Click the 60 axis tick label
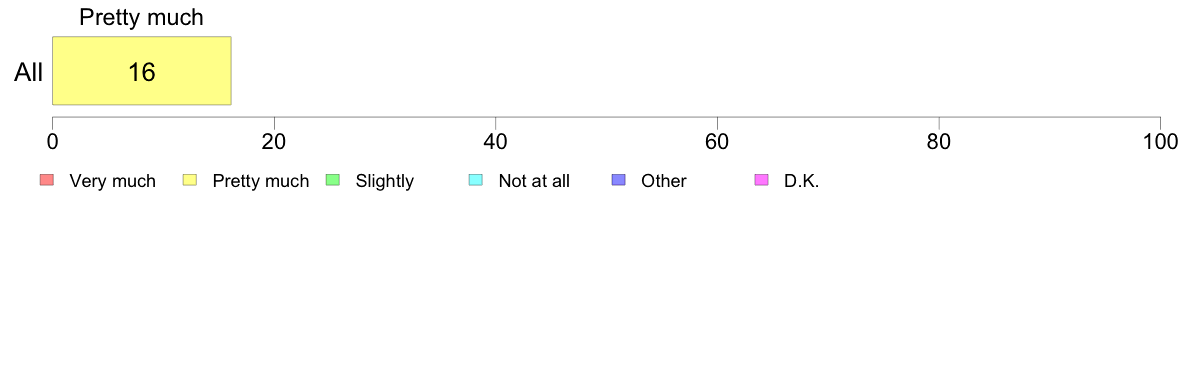The image size is (1188, 368). coord(717,142)
